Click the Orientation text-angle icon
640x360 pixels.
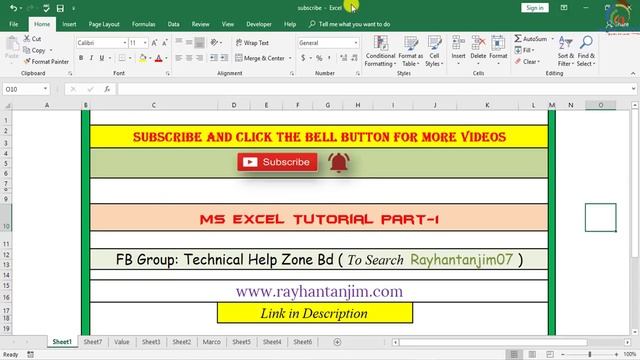(x=214, y=42)
